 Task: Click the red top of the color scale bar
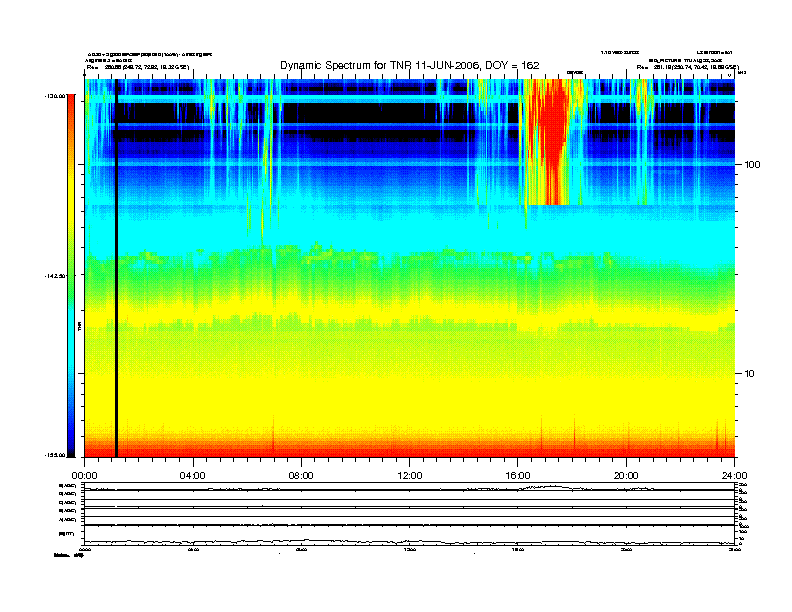point(71,104)
